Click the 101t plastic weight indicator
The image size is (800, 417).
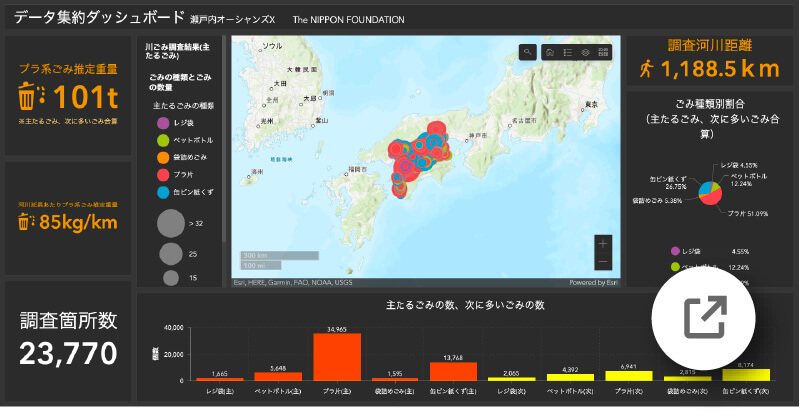[x=69, y=96]
